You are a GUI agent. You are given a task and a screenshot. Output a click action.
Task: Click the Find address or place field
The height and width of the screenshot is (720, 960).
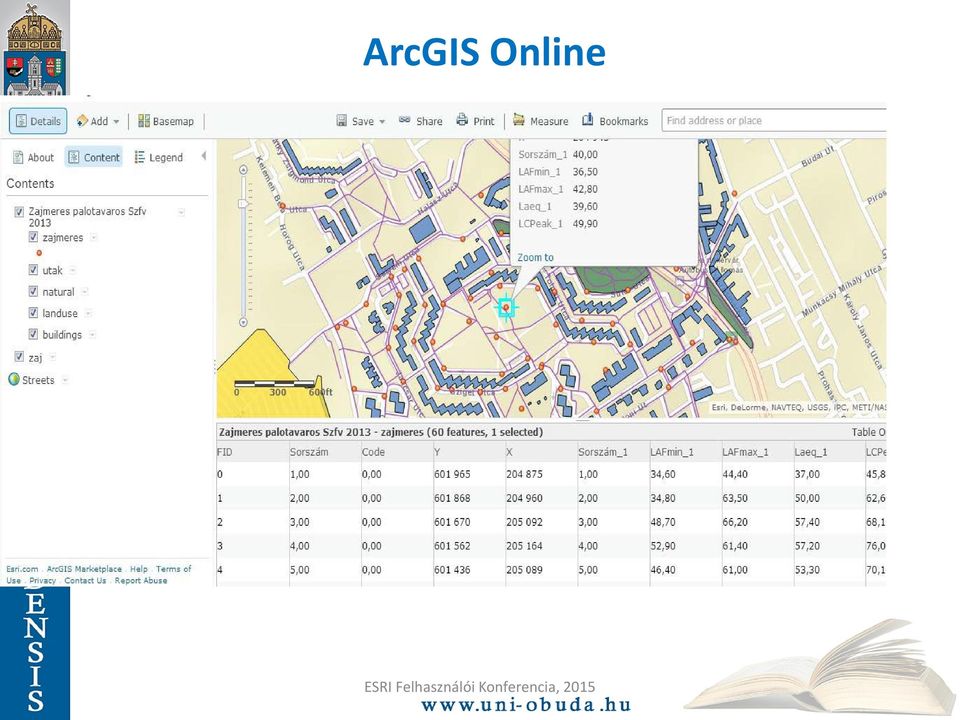click(x=773, y=121)
